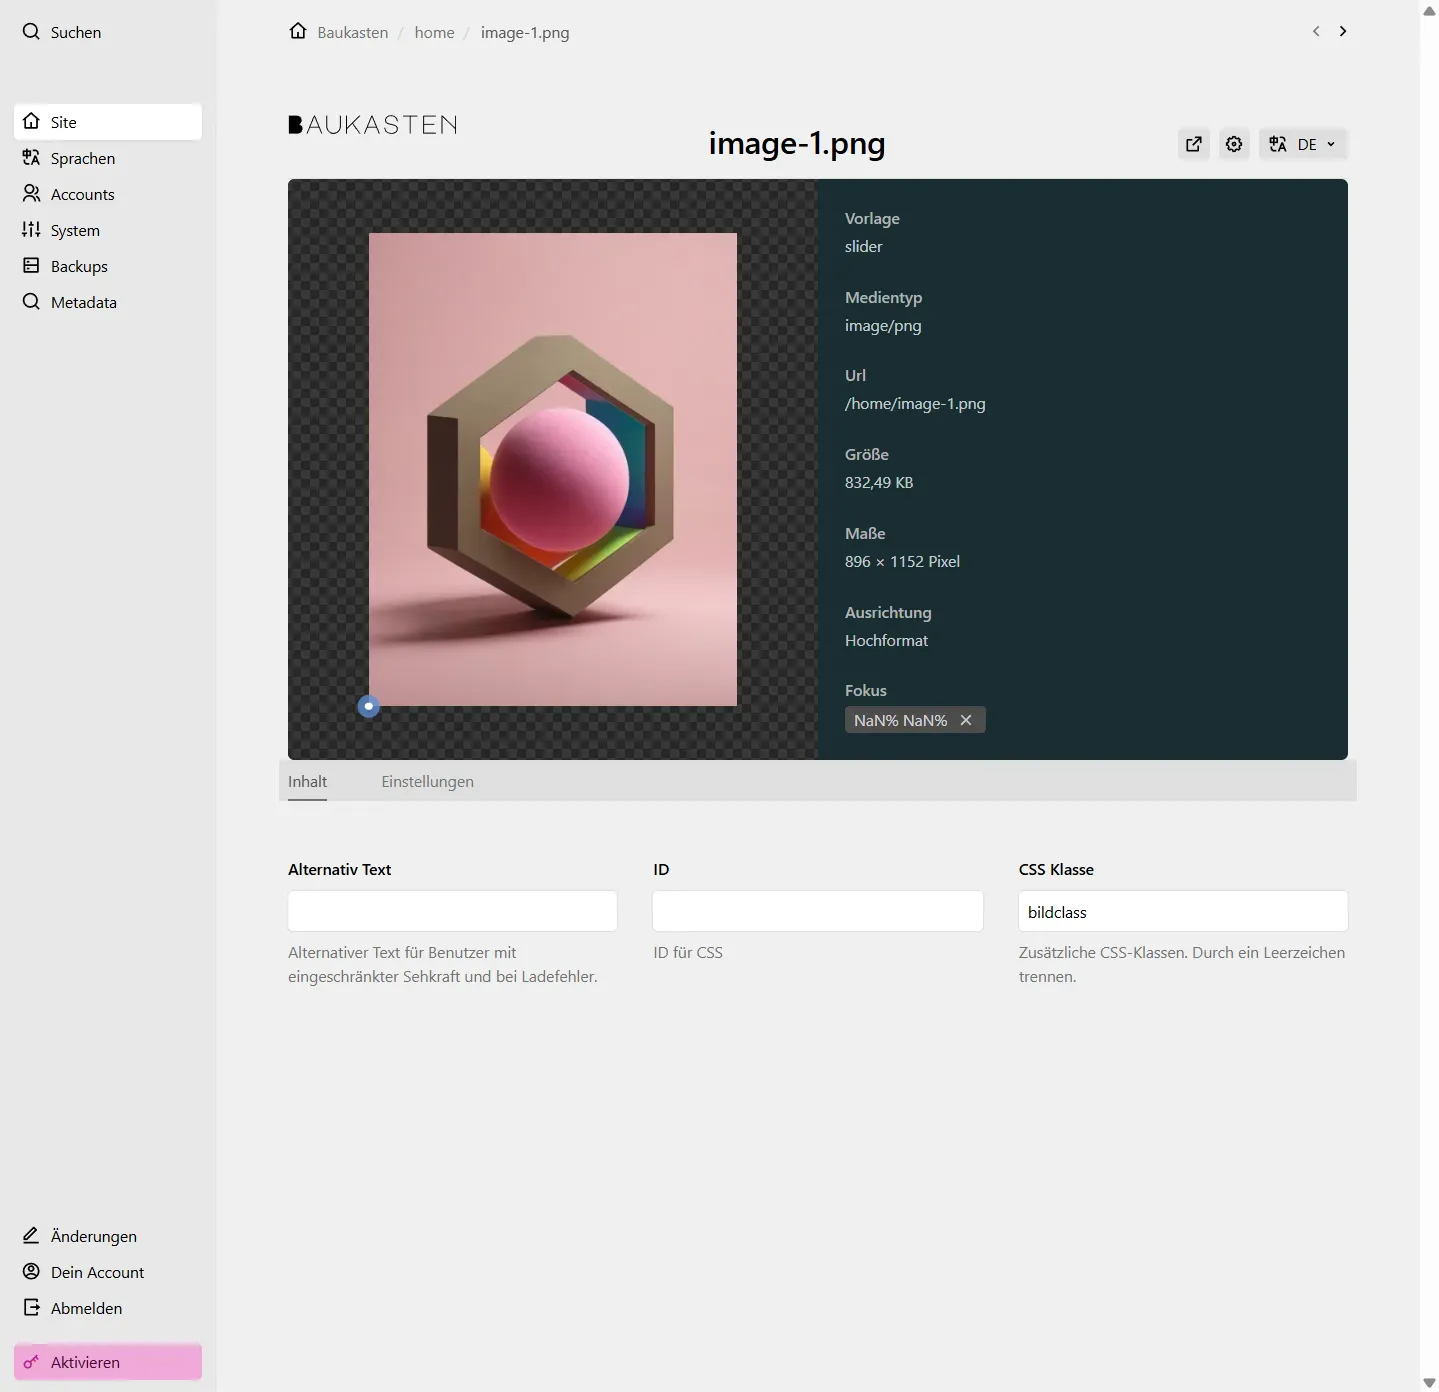Click the home breadcrumb link
The image size is (1439, 1392).
[x=434, y=32]
